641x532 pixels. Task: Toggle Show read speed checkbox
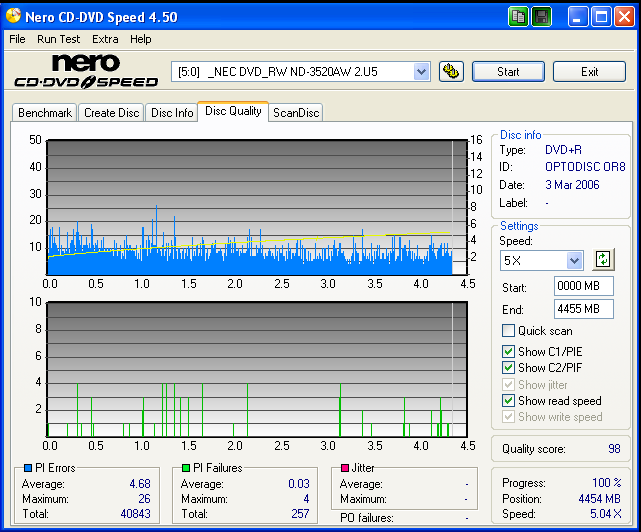(508, 401)
